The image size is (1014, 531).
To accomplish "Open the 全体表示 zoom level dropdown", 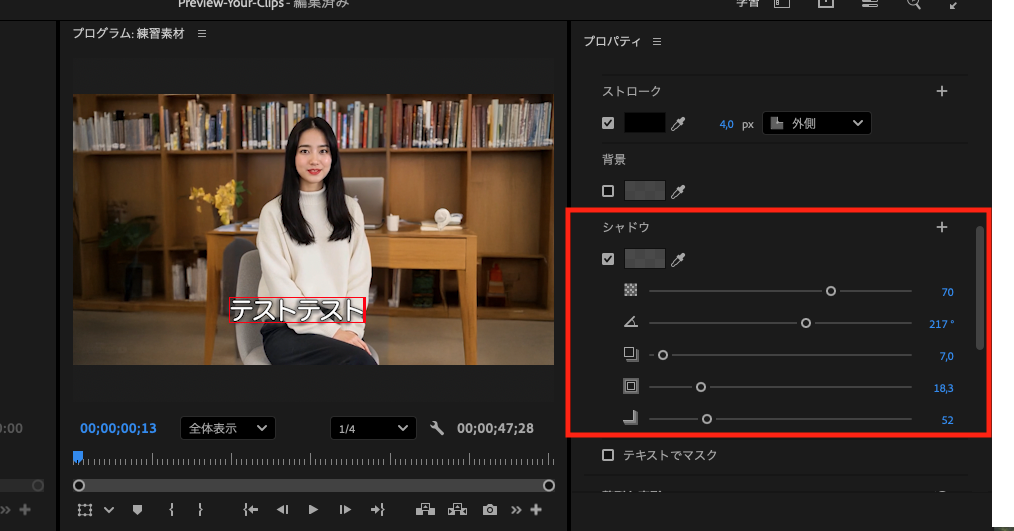I will (227, 428).
